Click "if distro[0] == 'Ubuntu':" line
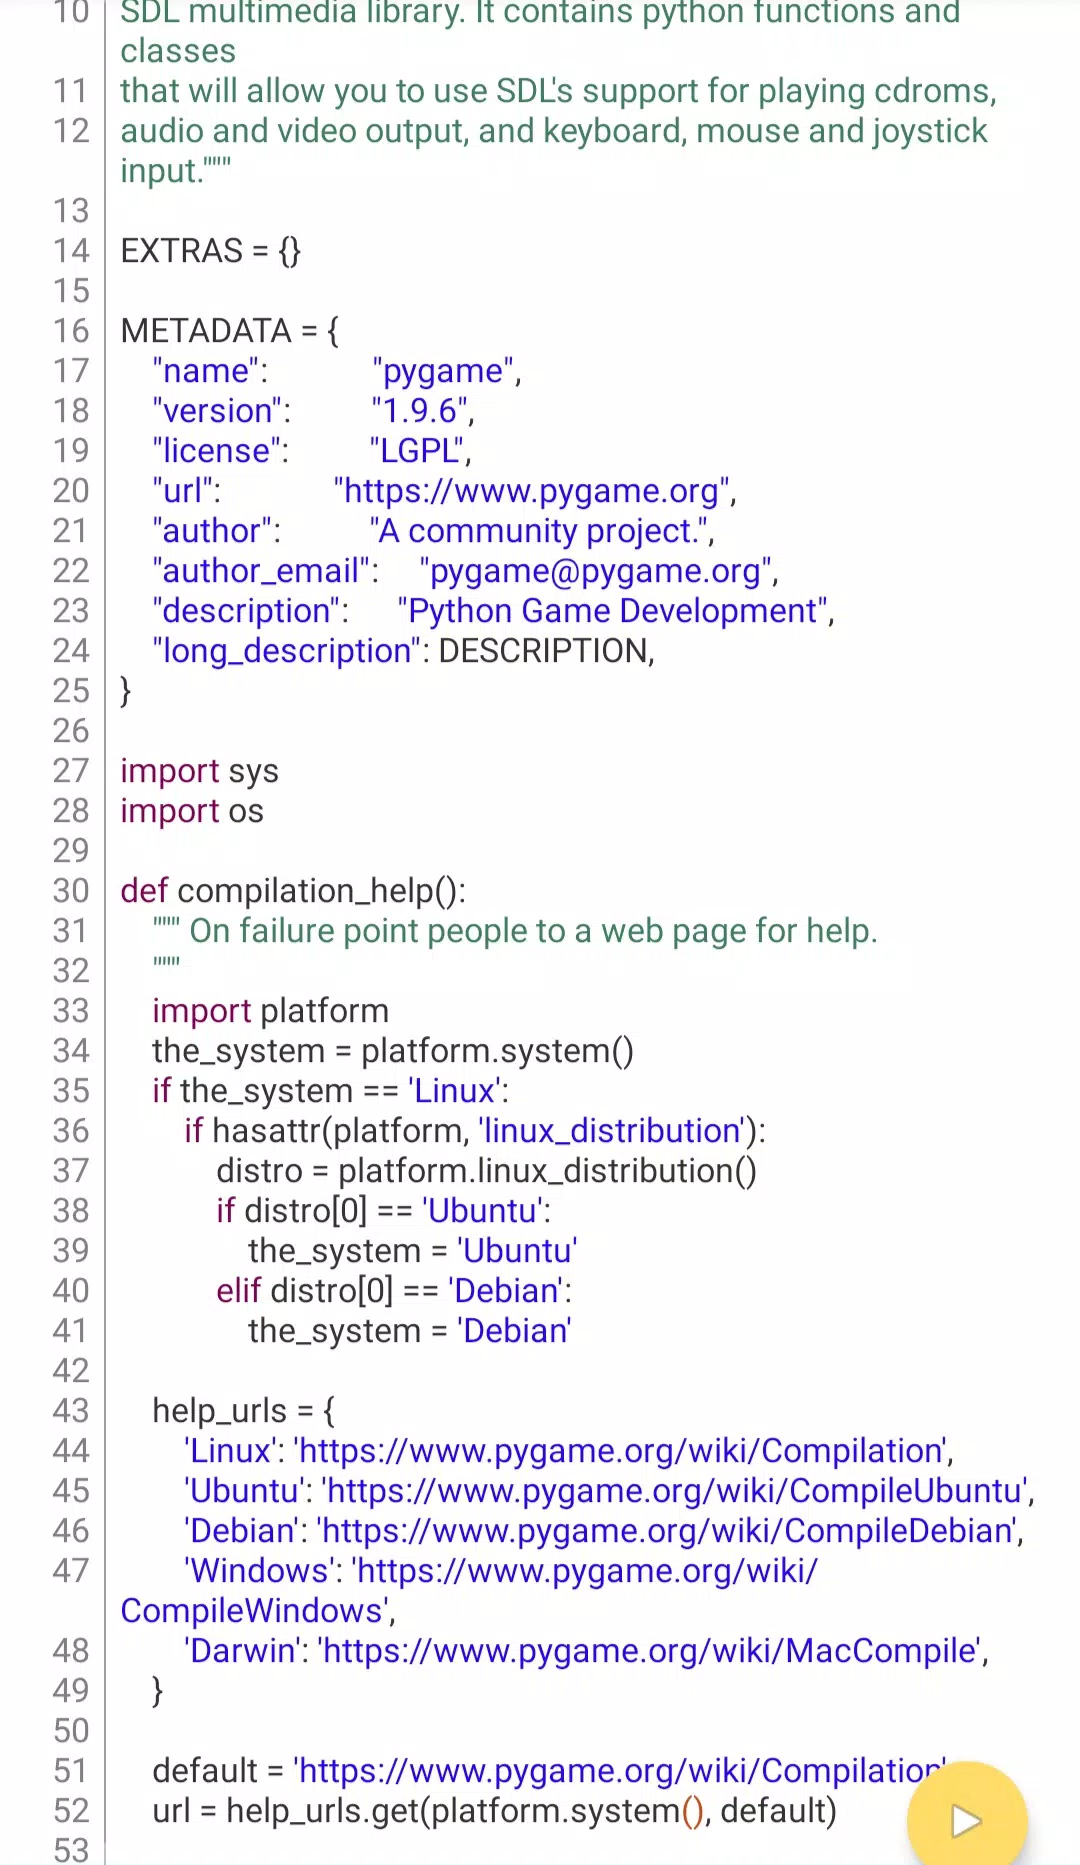Image resolution: width=1080 pixels, height=1865 pixels. pyautogui.click(x=383, y=1211)
